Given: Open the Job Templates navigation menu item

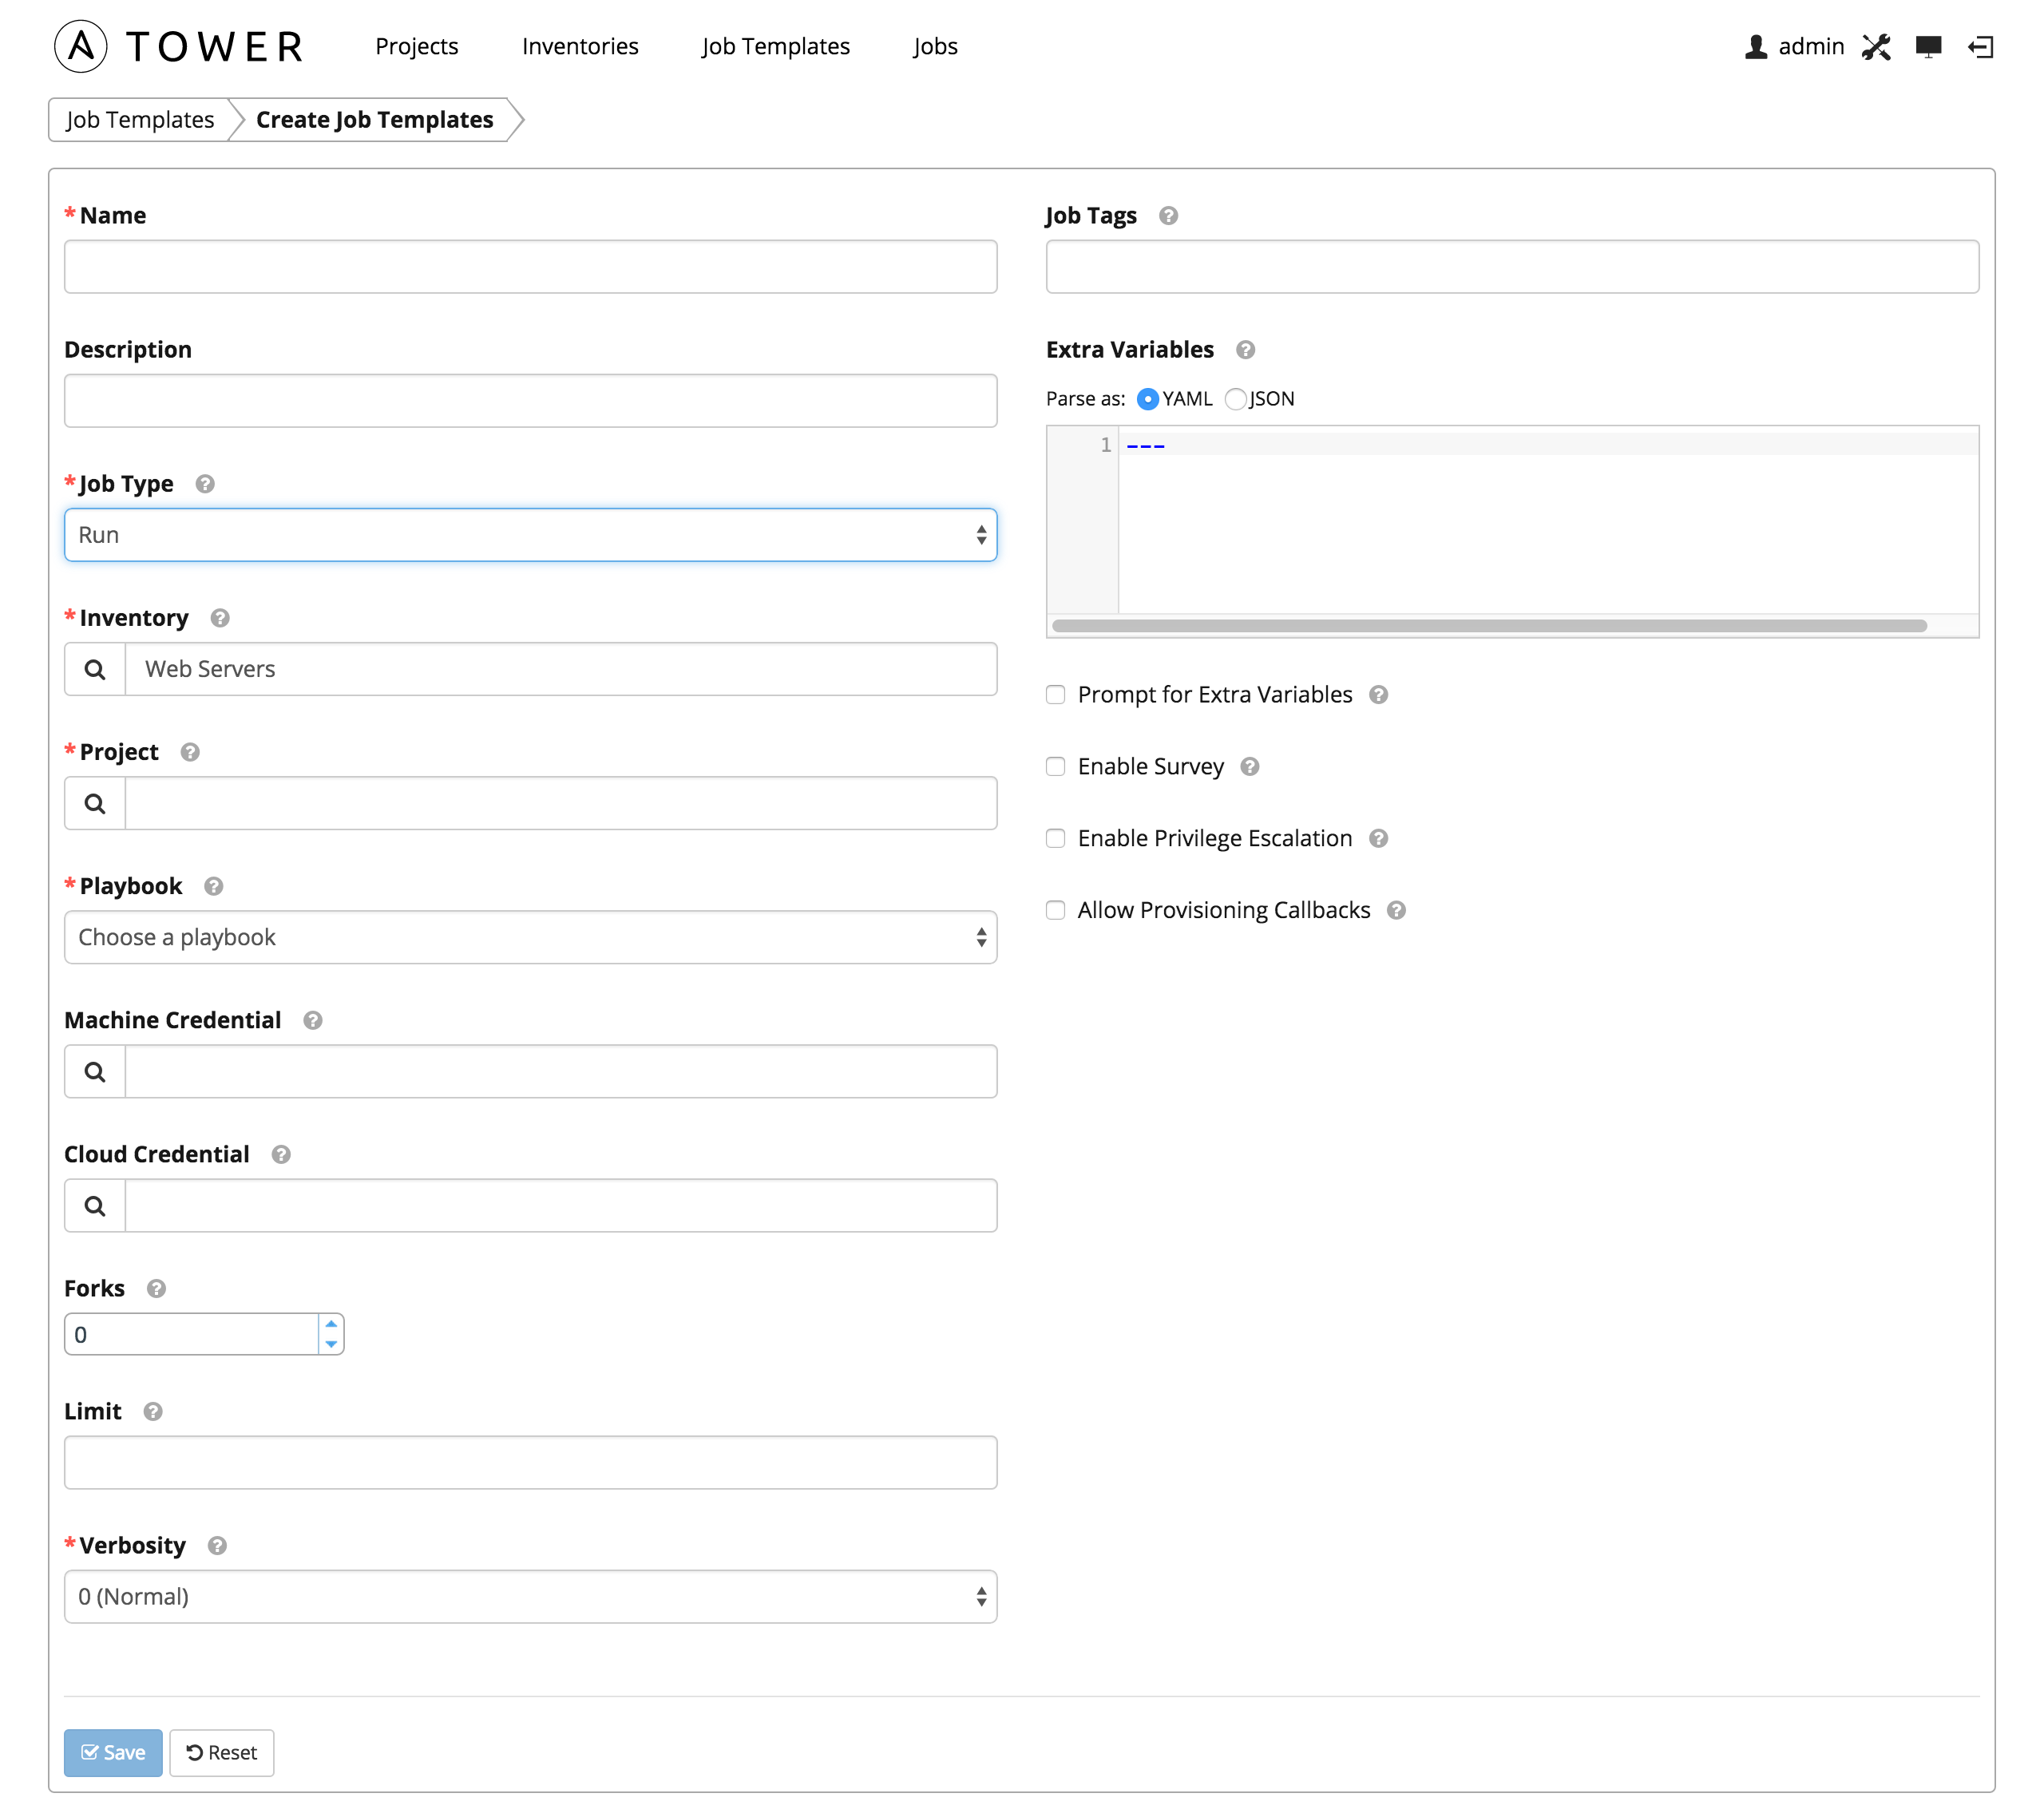Looking at the screenshot, I should pos(775,44).
